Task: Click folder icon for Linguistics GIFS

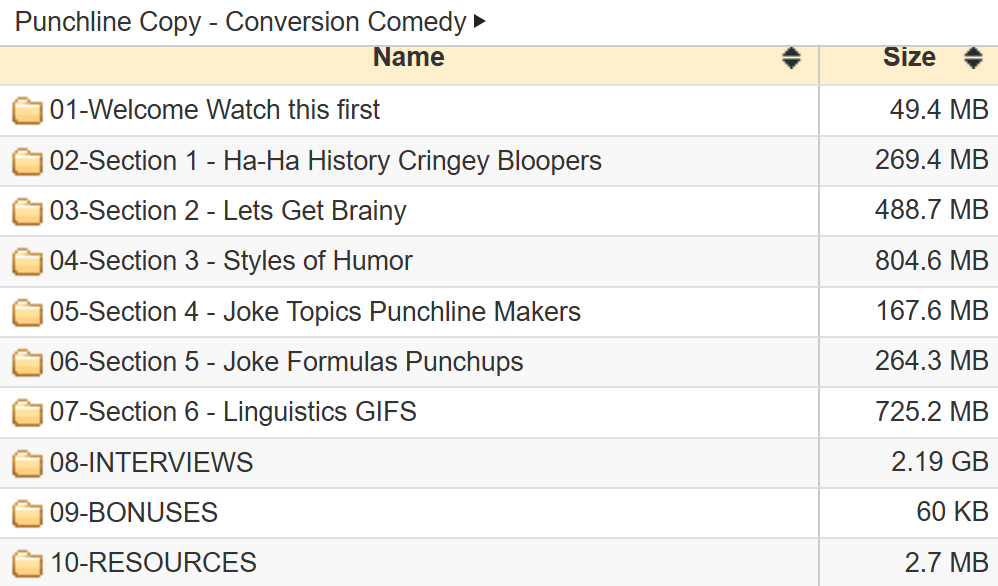Action: (x=27, y=412)
